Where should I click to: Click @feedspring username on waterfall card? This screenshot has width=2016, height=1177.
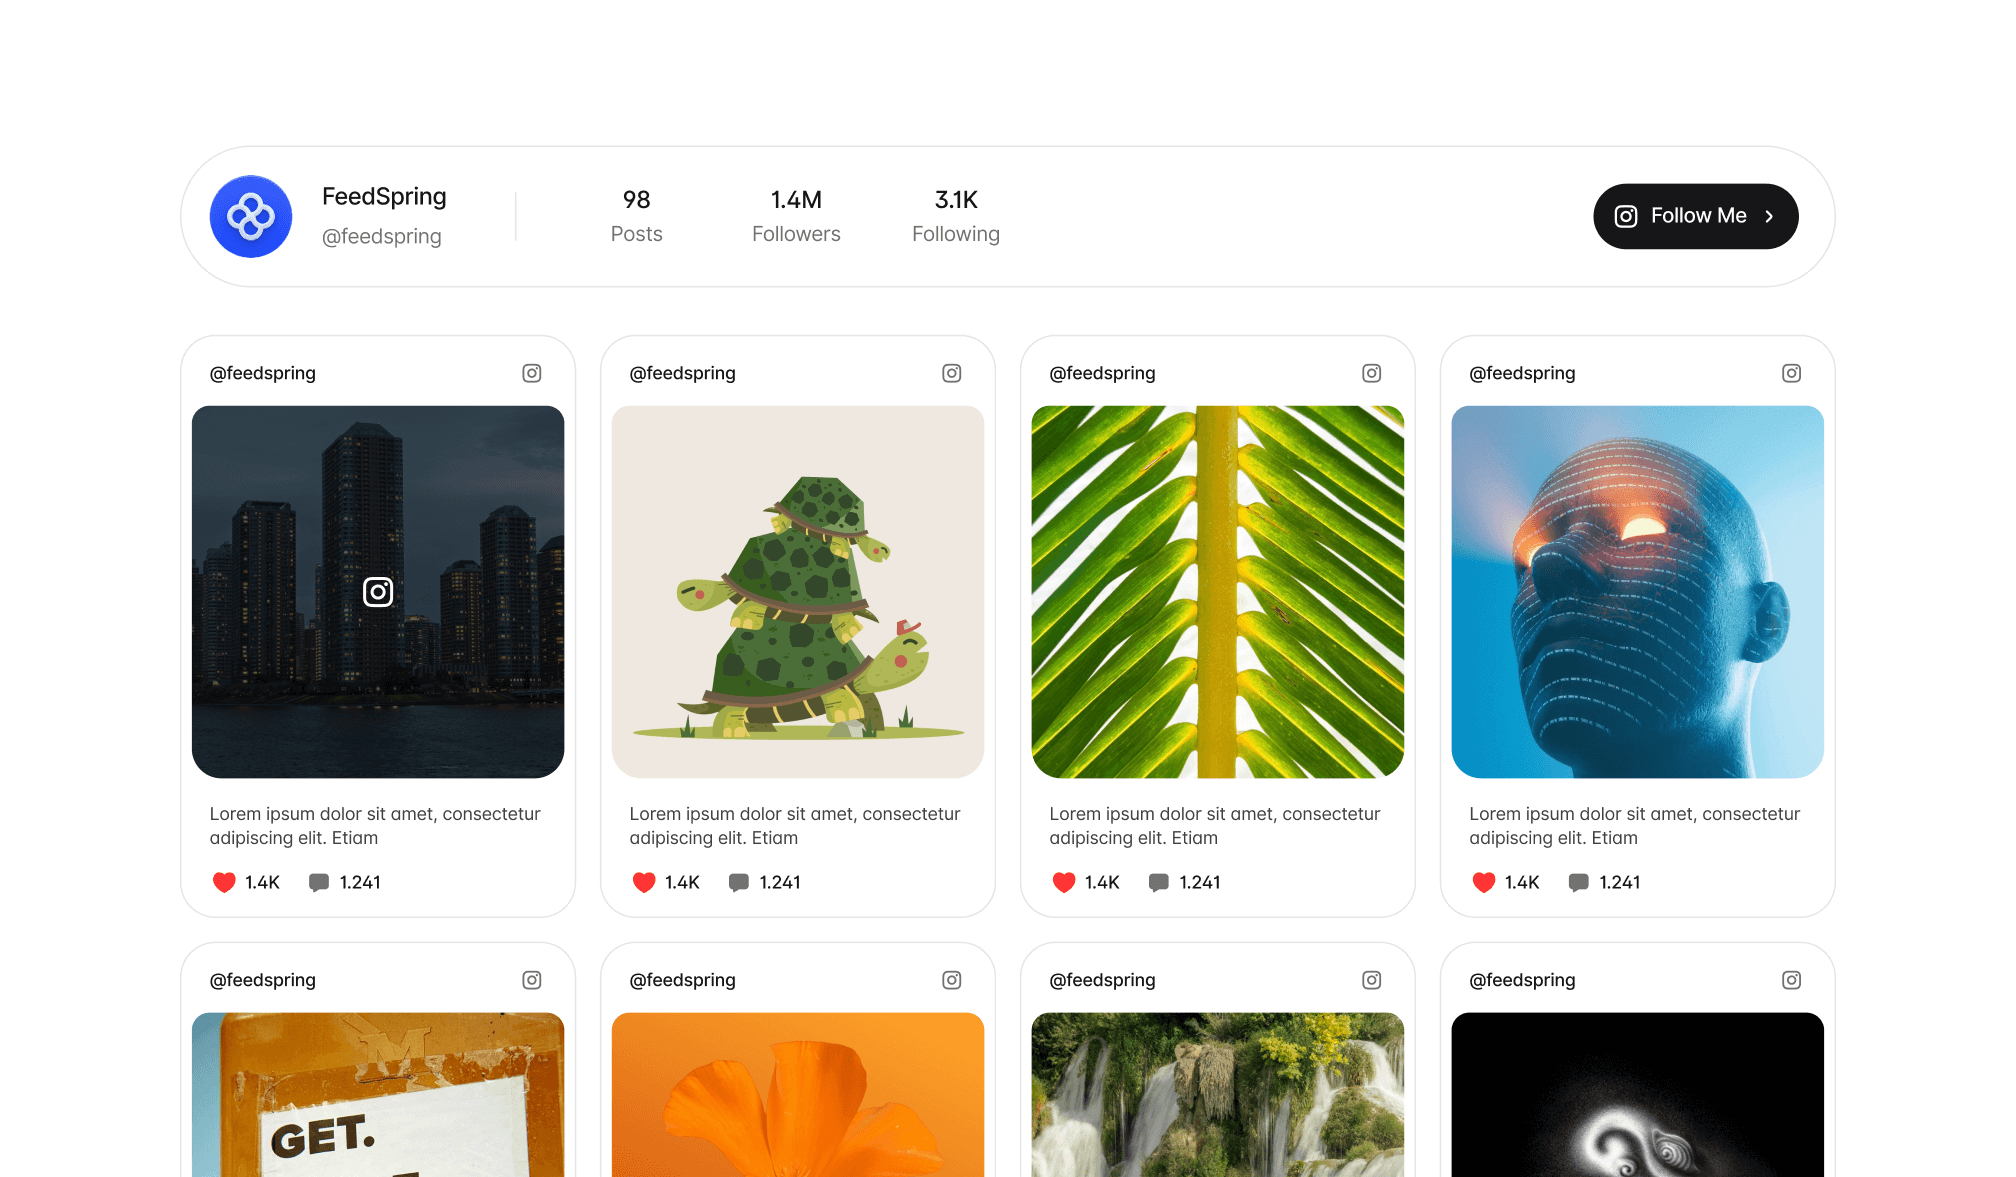(x=1103, y=980)
